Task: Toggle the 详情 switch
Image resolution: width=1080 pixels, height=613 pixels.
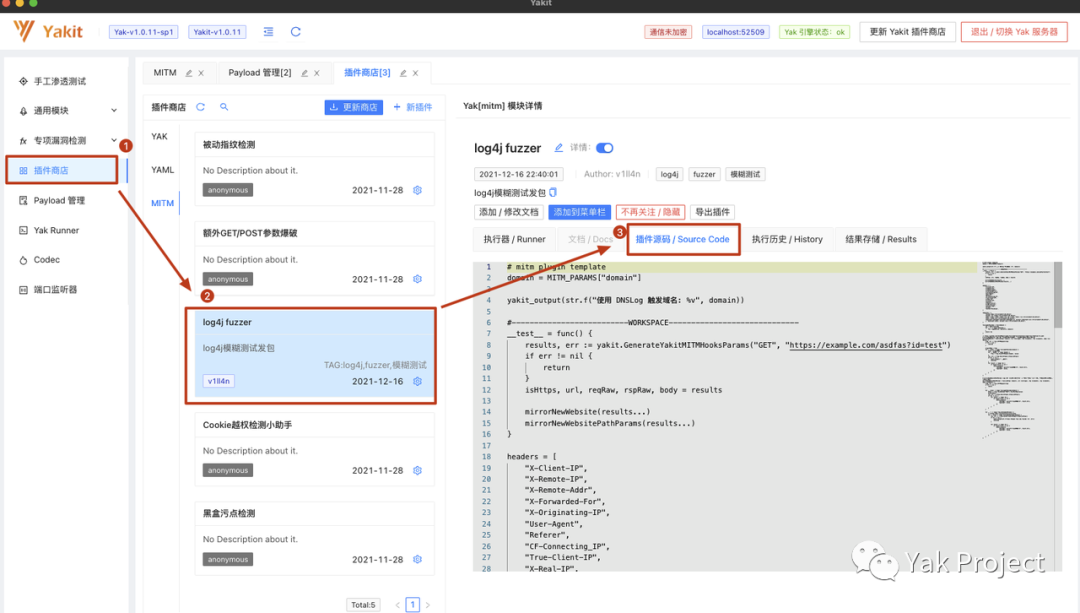Action: [605, 148]
